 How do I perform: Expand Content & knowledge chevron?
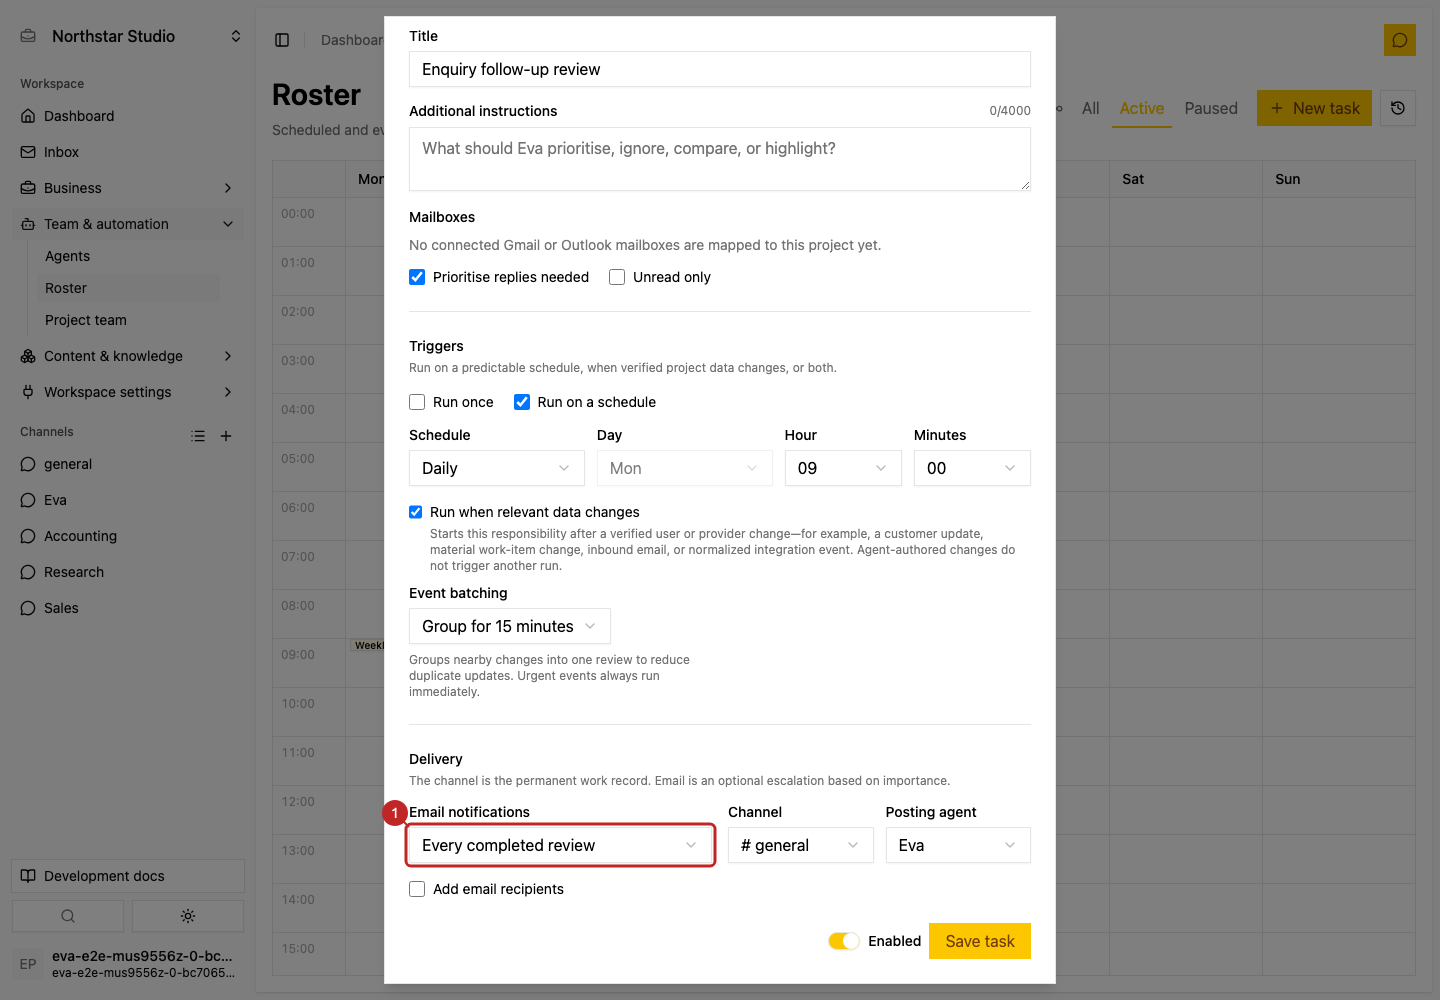[x=228, y=356]
